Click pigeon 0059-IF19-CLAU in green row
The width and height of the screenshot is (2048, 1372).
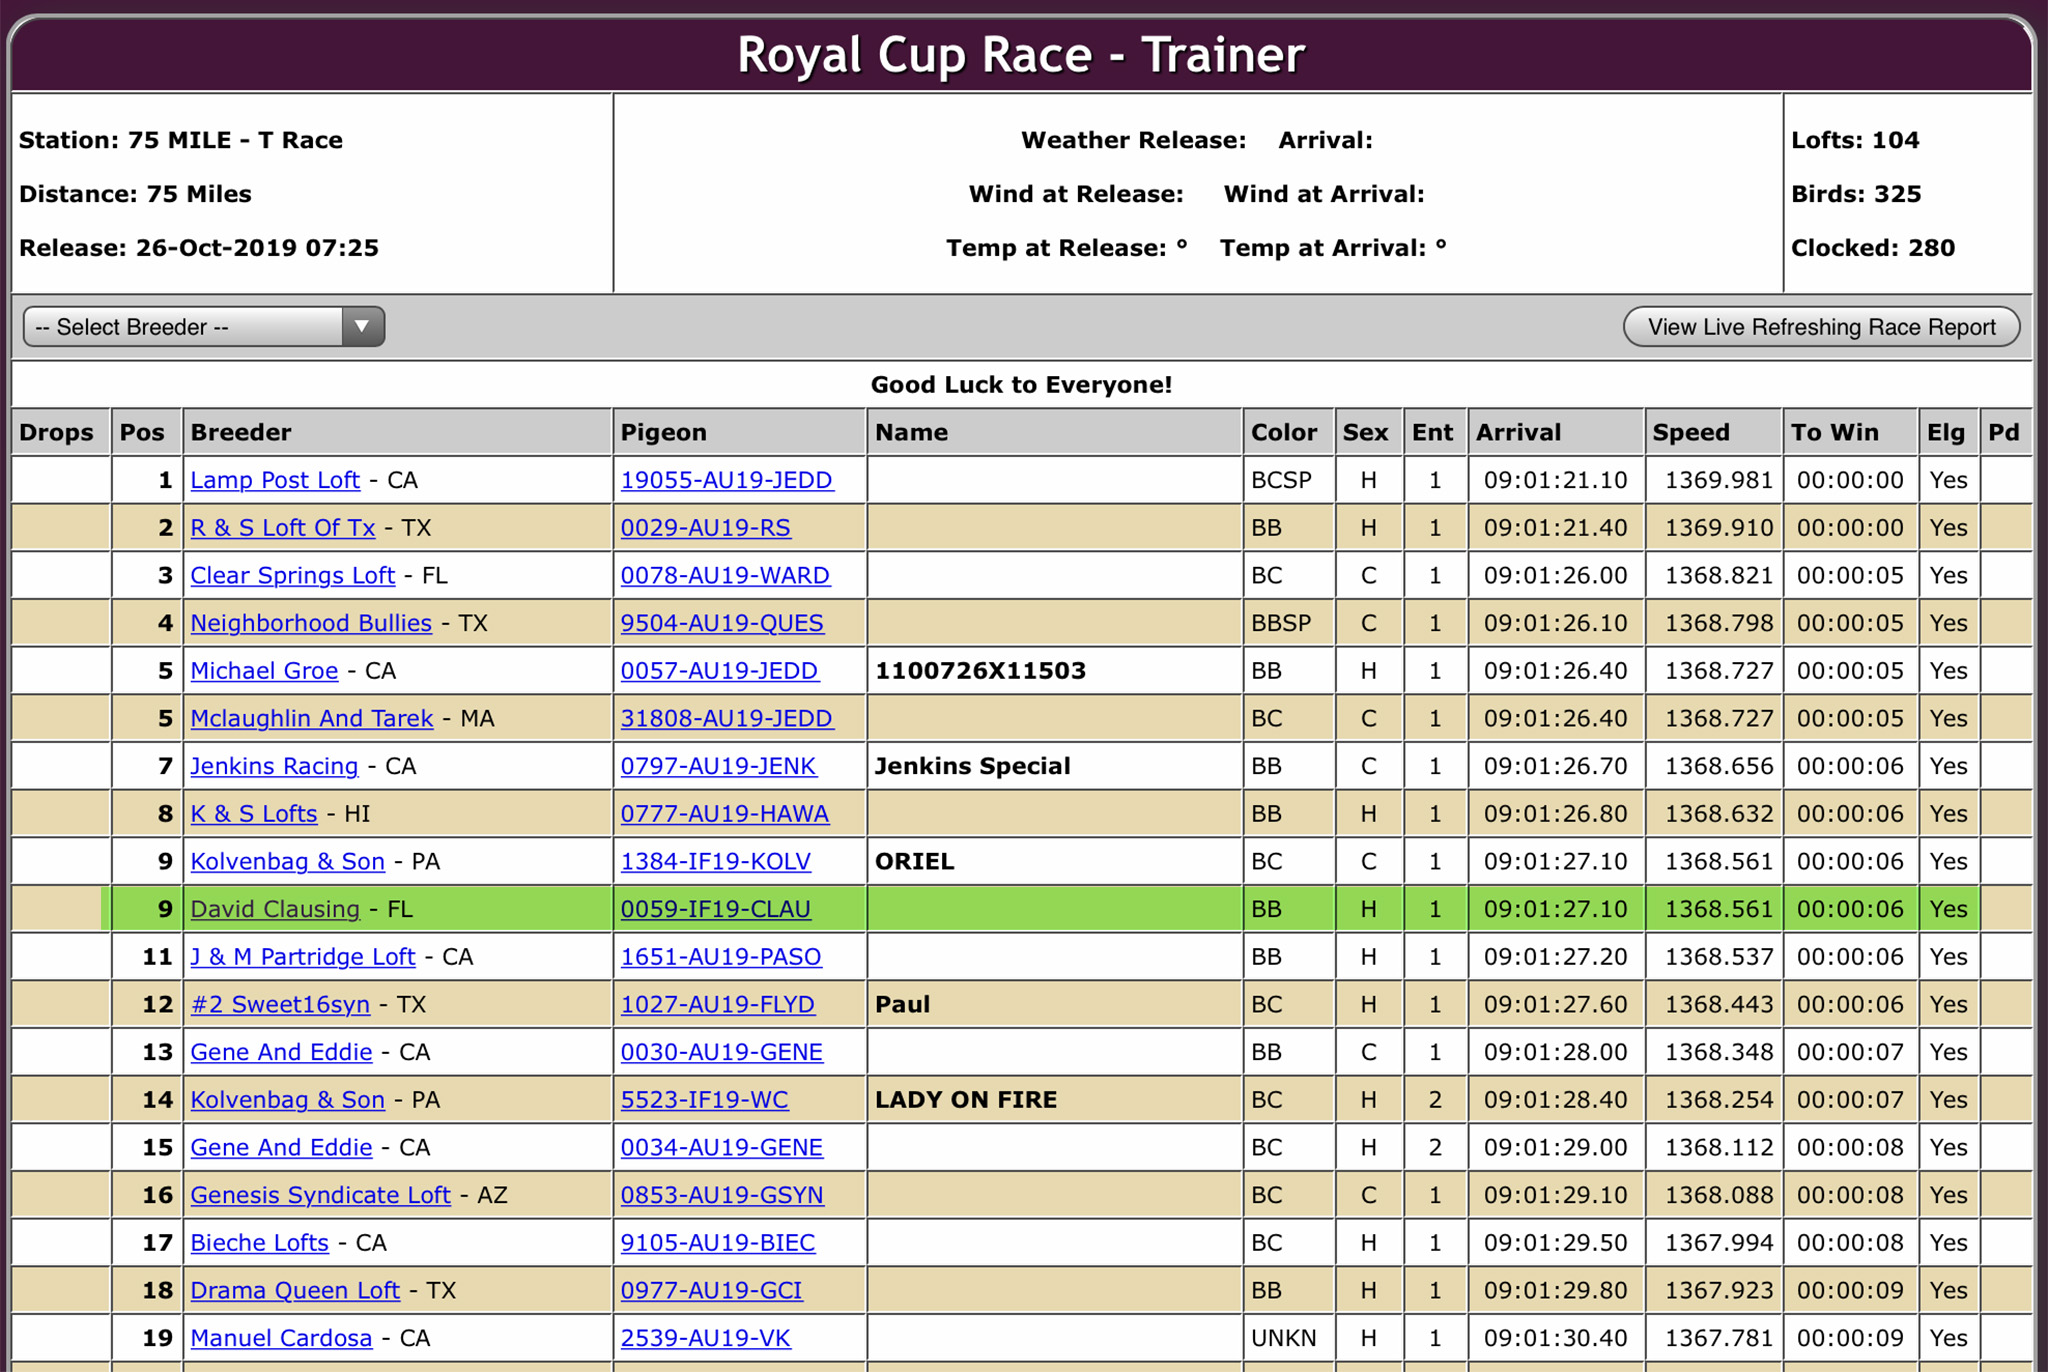click(715, 909)
